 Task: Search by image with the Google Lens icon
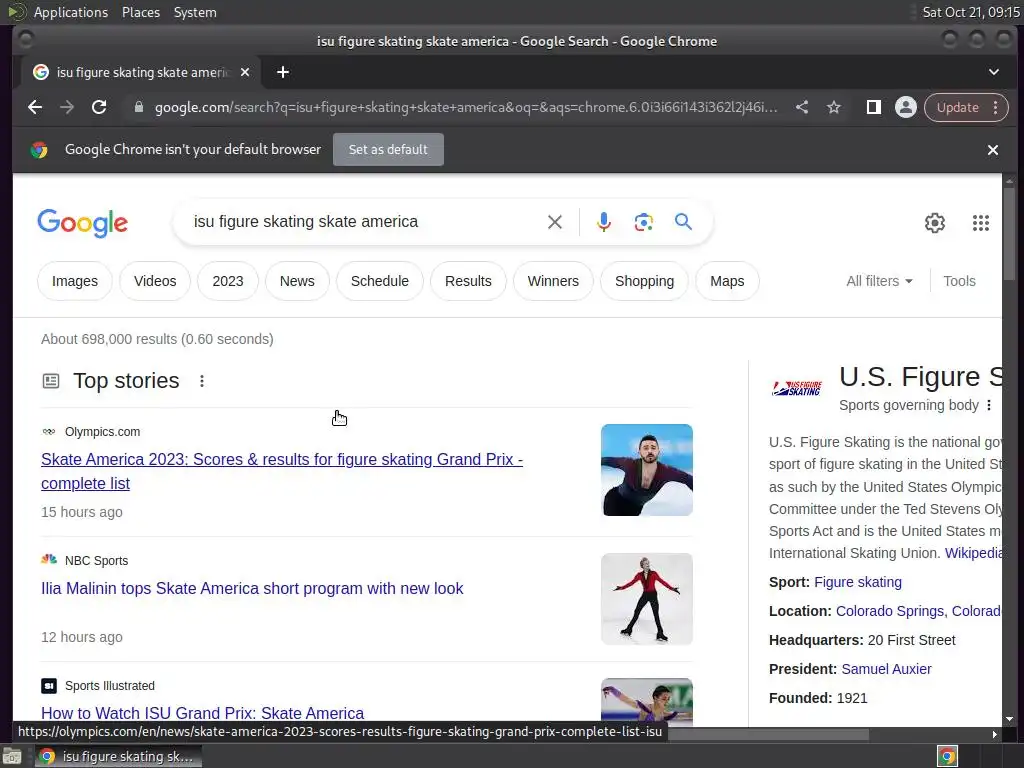tap(644, 222)
